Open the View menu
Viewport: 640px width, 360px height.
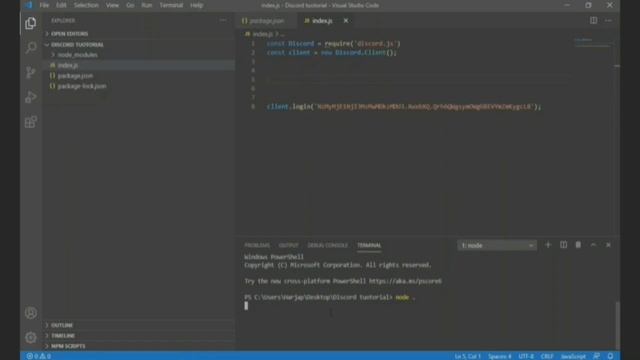112,5
